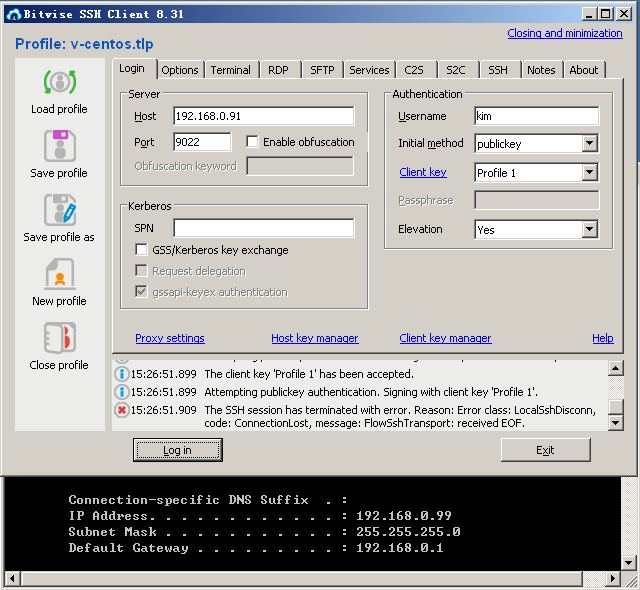The height and width of the screenshot is (590, 640).
Task: Enable obfuscation checkbox
Action: 252,142
